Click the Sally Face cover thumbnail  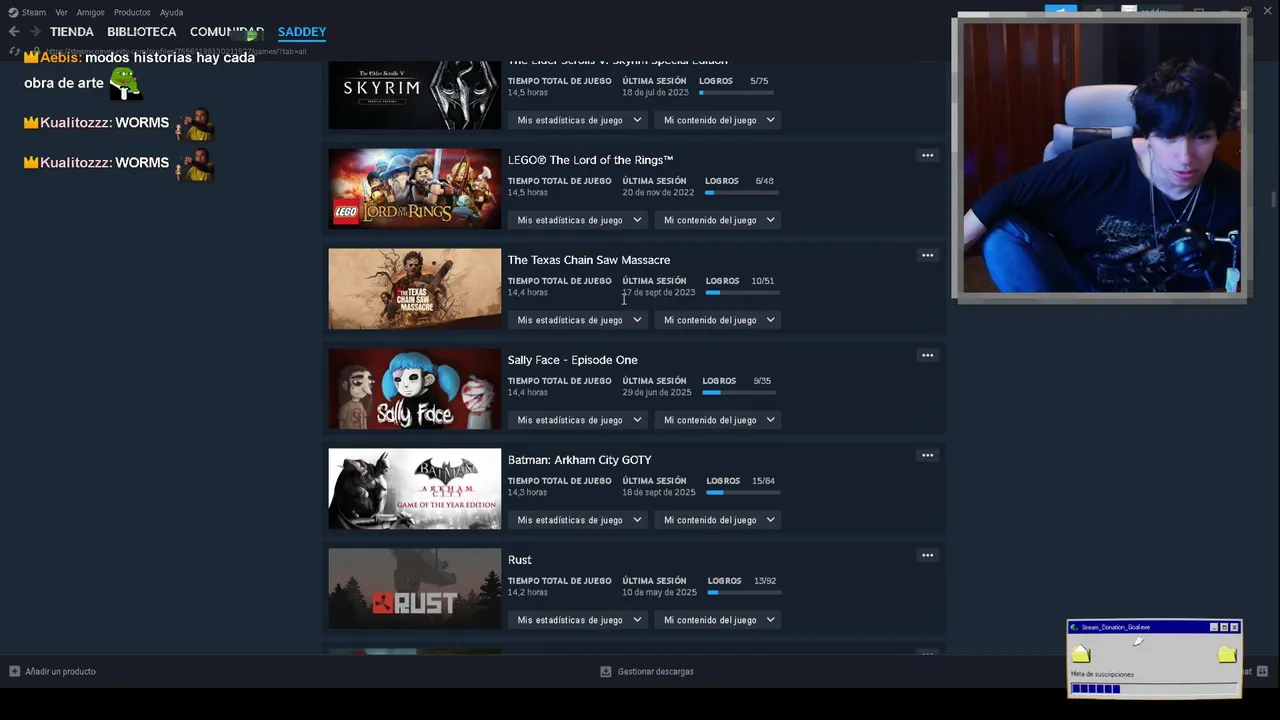tap(415, 389)
